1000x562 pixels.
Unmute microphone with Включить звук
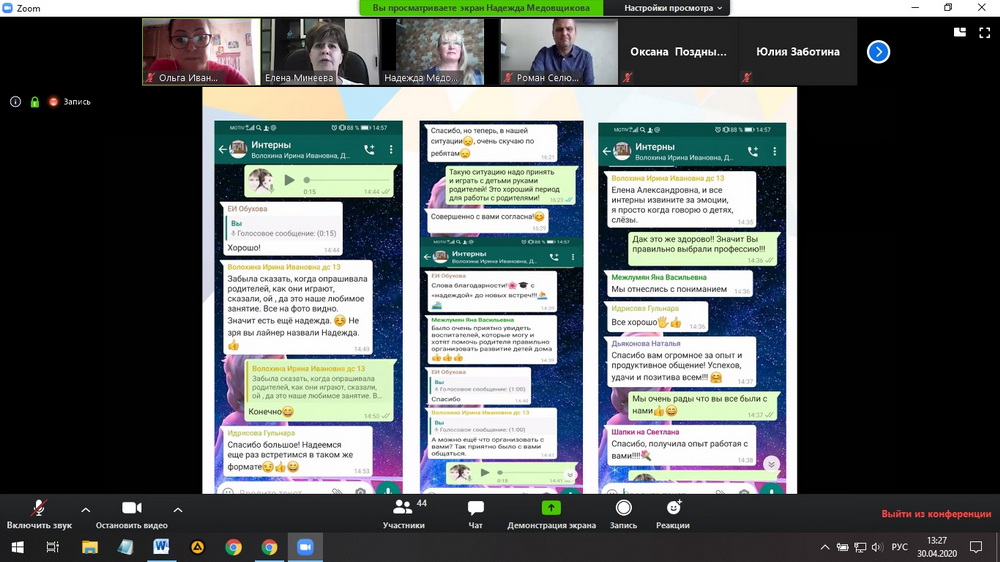(39, 514)
